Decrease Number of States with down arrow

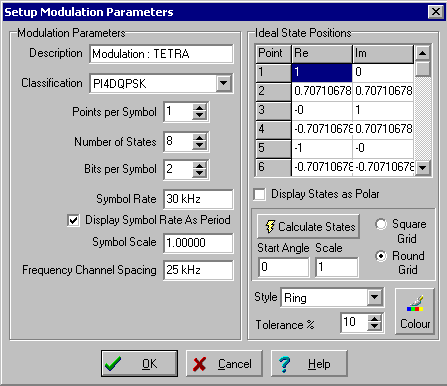(199, 145)
